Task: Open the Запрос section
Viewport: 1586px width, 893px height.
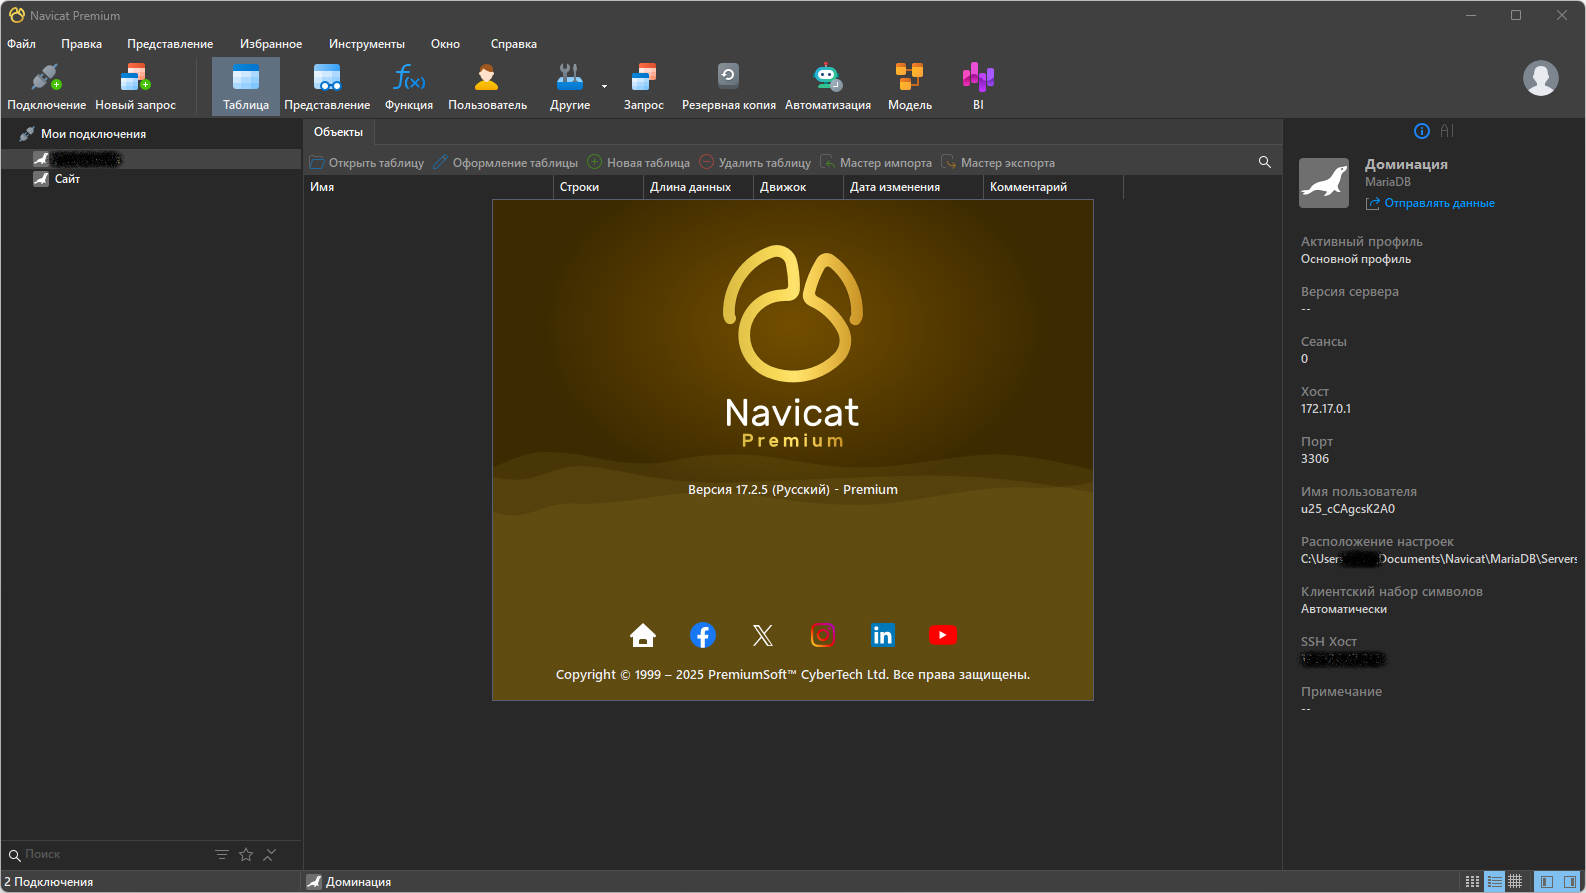Action: 643,86
